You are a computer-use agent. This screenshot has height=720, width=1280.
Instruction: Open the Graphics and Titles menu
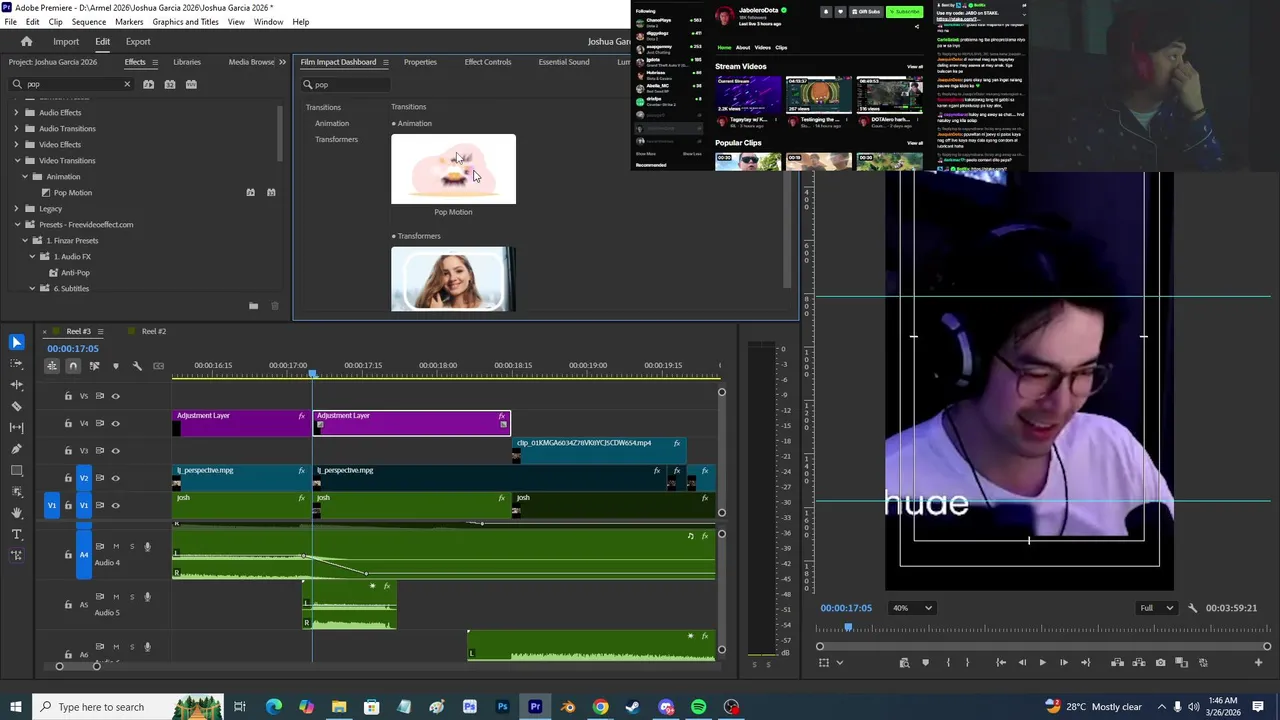185,21
